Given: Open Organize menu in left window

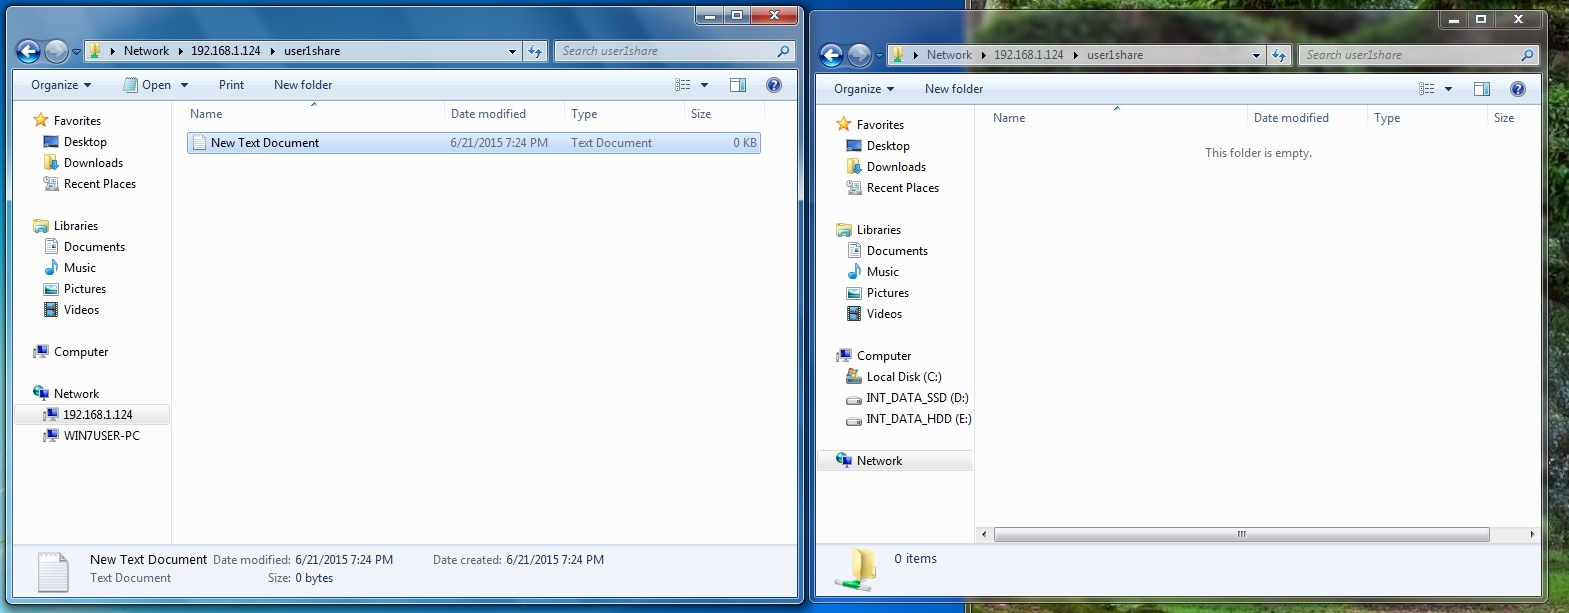Looking at the screenshot, I should pos(61,85).
